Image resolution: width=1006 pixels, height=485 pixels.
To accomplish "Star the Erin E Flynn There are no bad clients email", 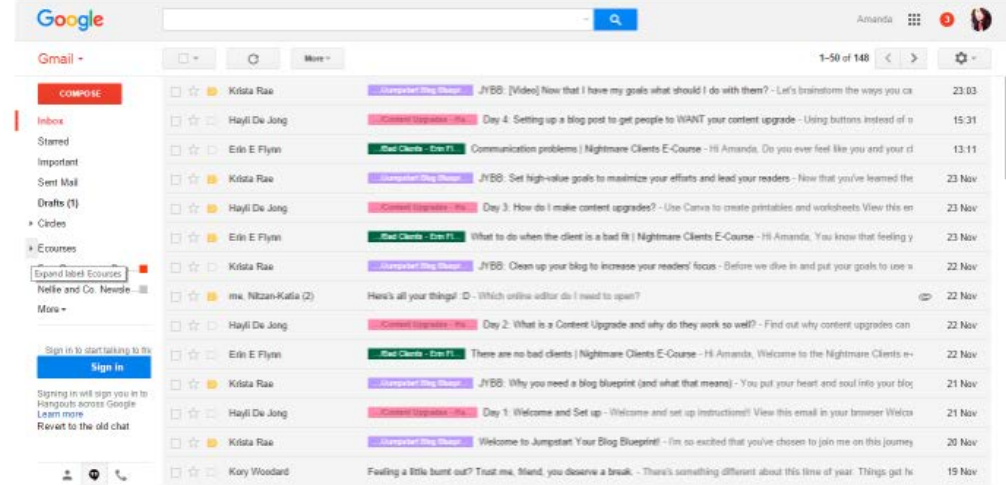I will click(193, 354).
